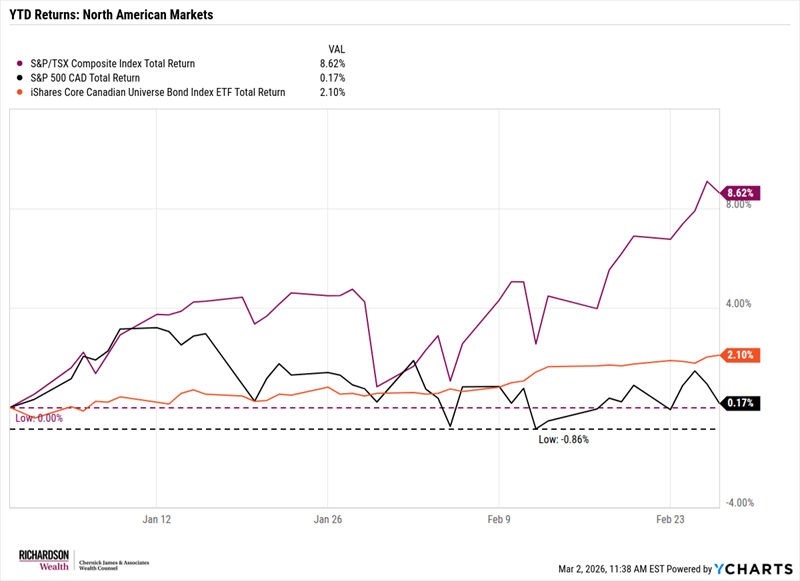Click the orange iShares bond legend dot

pos(23,92)
